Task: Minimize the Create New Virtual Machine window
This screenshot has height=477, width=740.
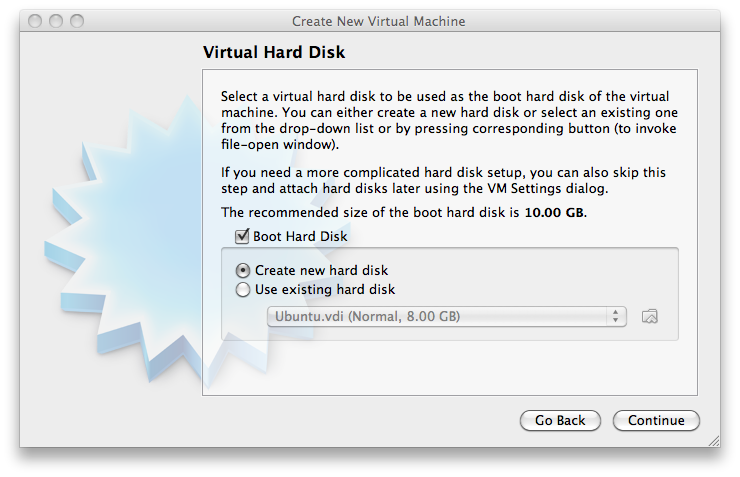Action: click(56, 21)
